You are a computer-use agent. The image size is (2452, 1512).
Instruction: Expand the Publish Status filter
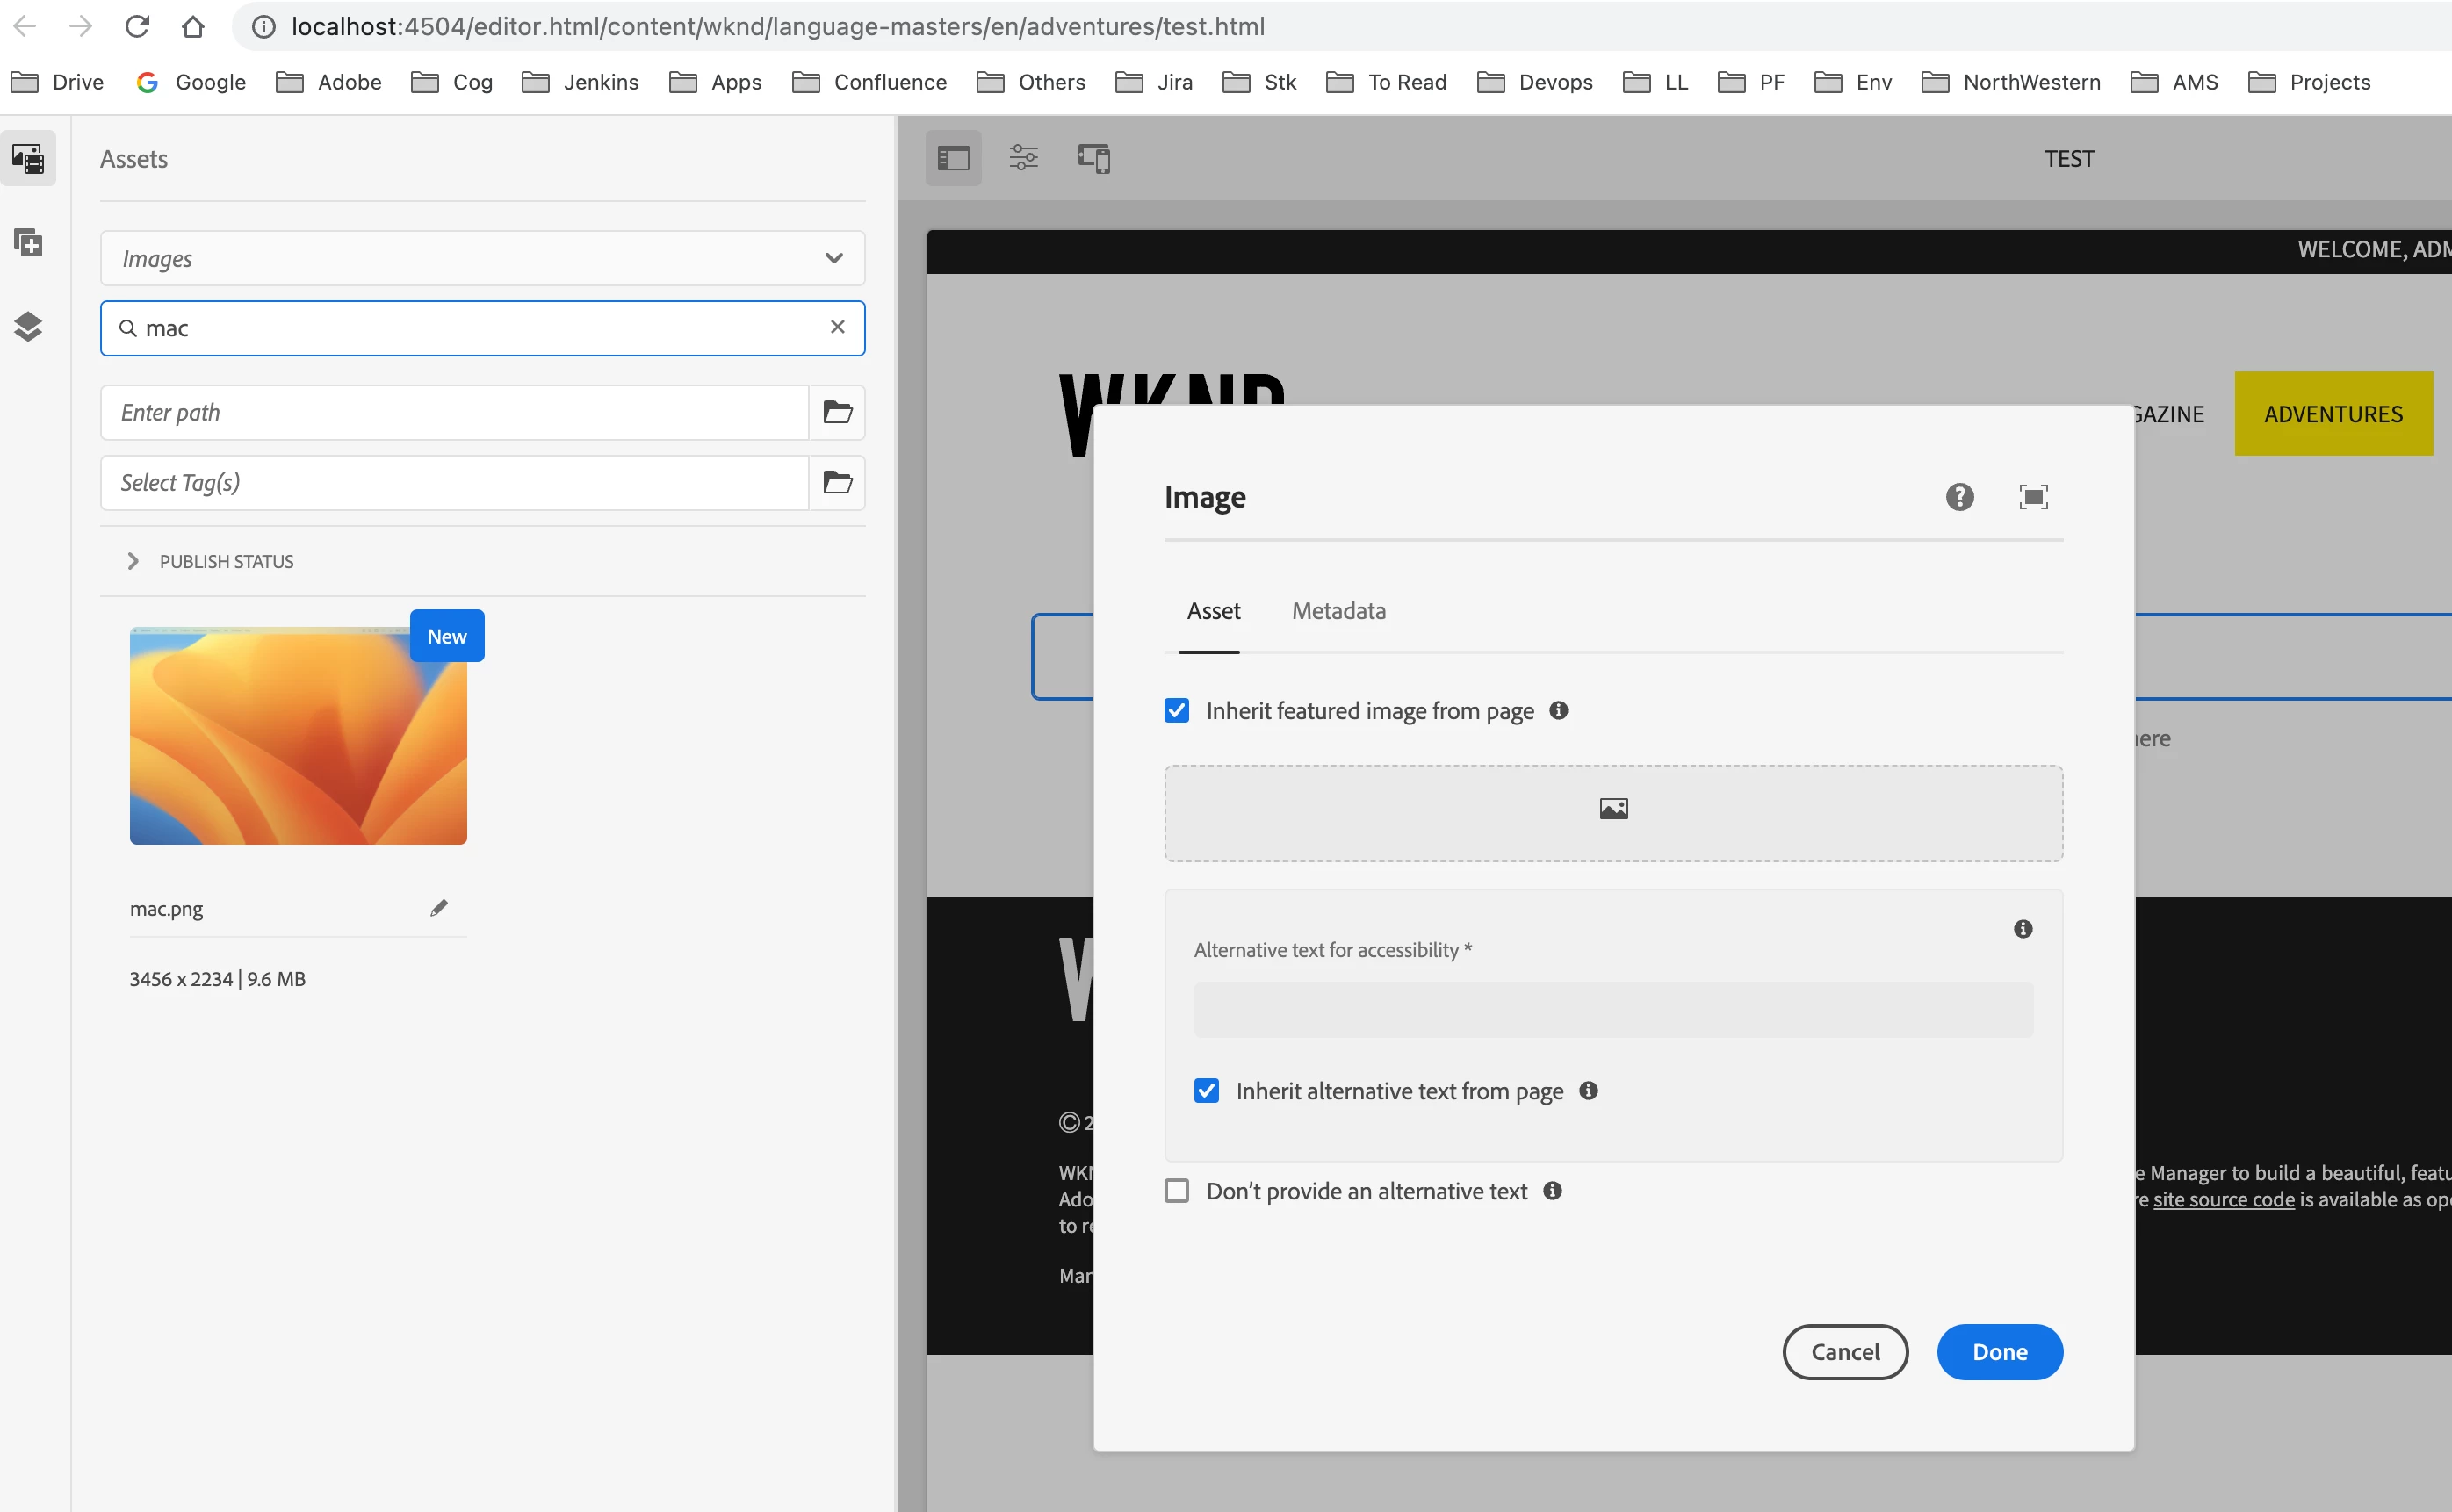click(133, 562)
